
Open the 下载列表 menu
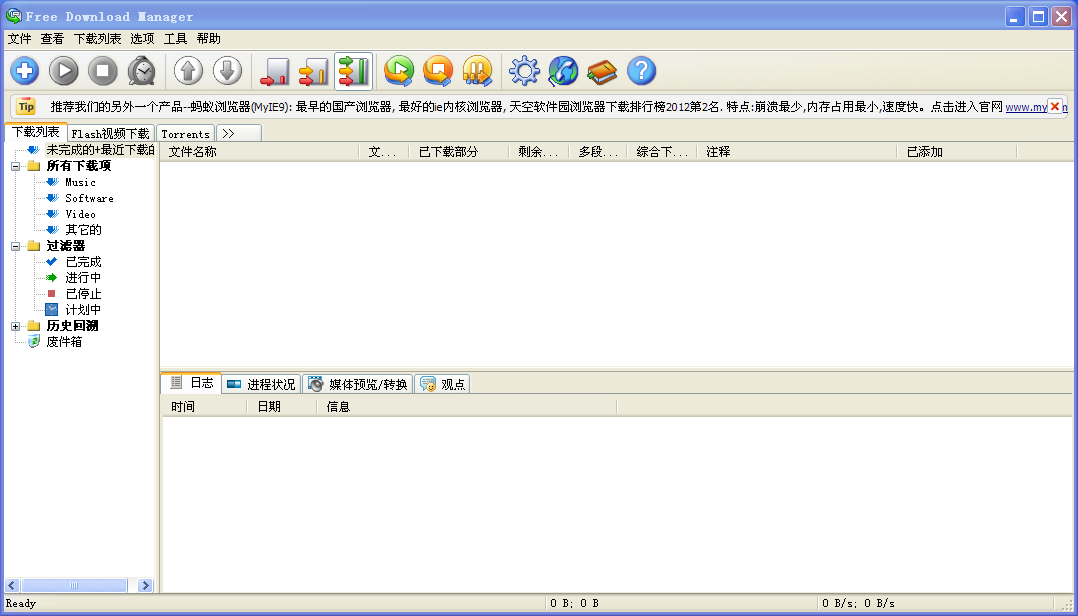[98, 38]
